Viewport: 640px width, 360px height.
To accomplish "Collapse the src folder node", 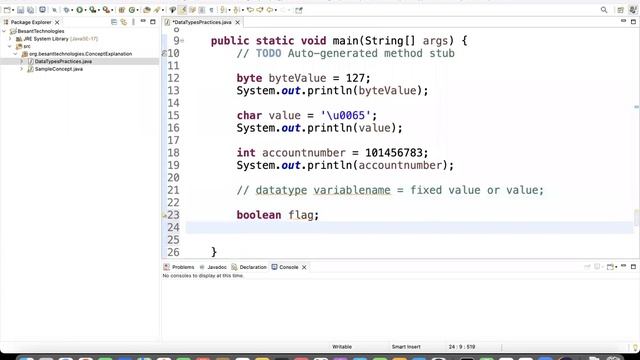I will coord(10,46).
